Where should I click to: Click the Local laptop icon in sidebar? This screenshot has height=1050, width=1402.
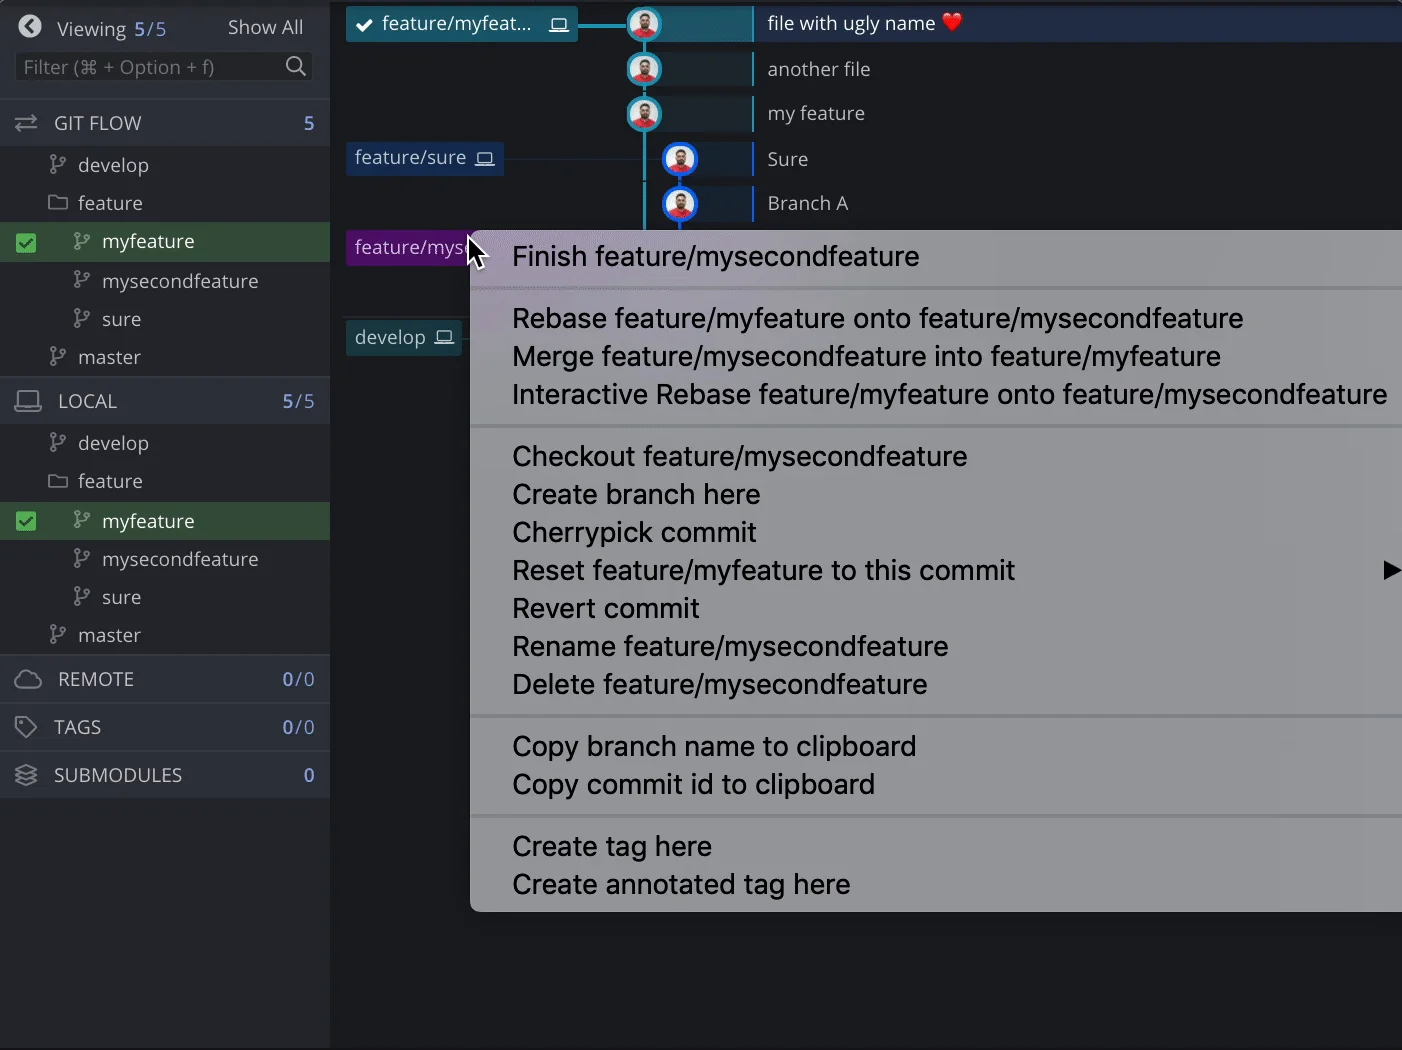pos(28,401)
